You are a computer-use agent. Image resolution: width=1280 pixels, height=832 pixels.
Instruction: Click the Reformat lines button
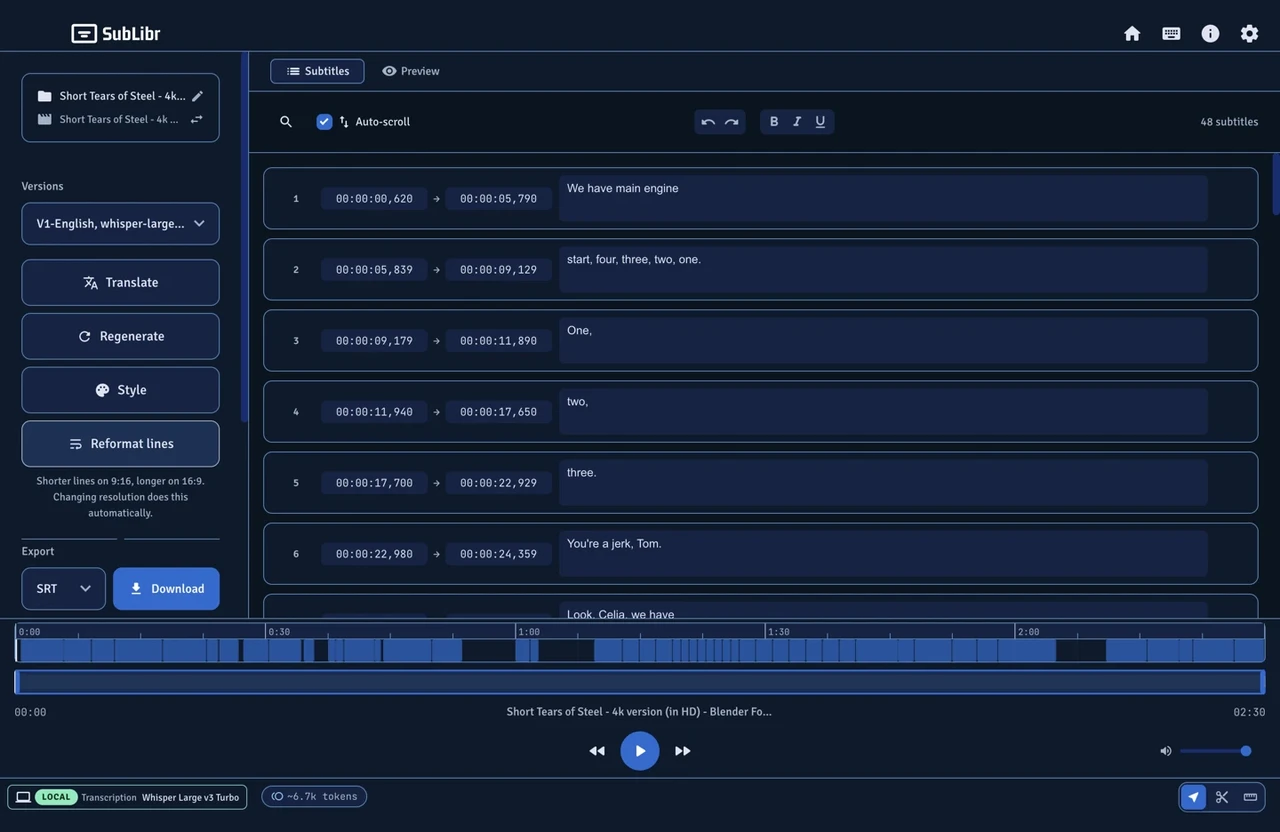click(x=120, y=444)
